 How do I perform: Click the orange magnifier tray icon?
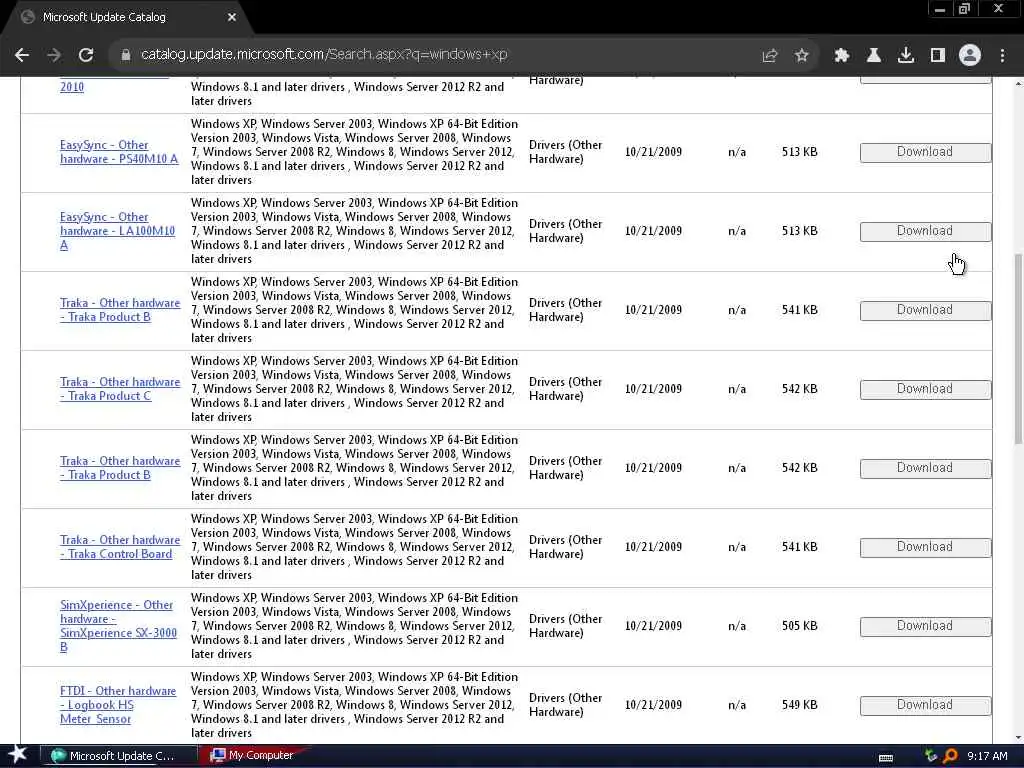click(x=950, y=756)
